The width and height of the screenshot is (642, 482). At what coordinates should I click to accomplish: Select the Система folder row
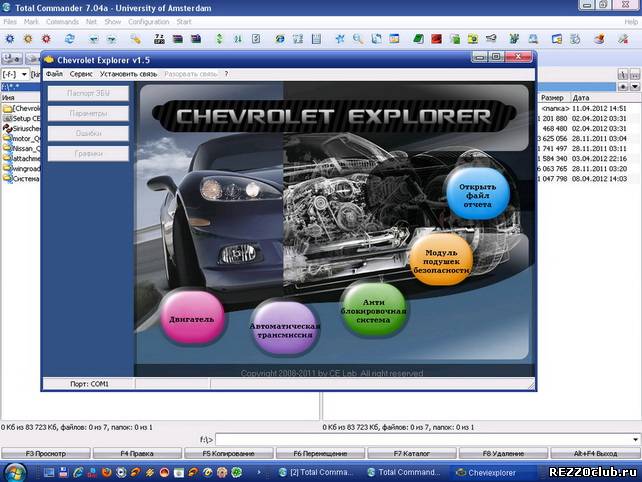tap(21, 179)
